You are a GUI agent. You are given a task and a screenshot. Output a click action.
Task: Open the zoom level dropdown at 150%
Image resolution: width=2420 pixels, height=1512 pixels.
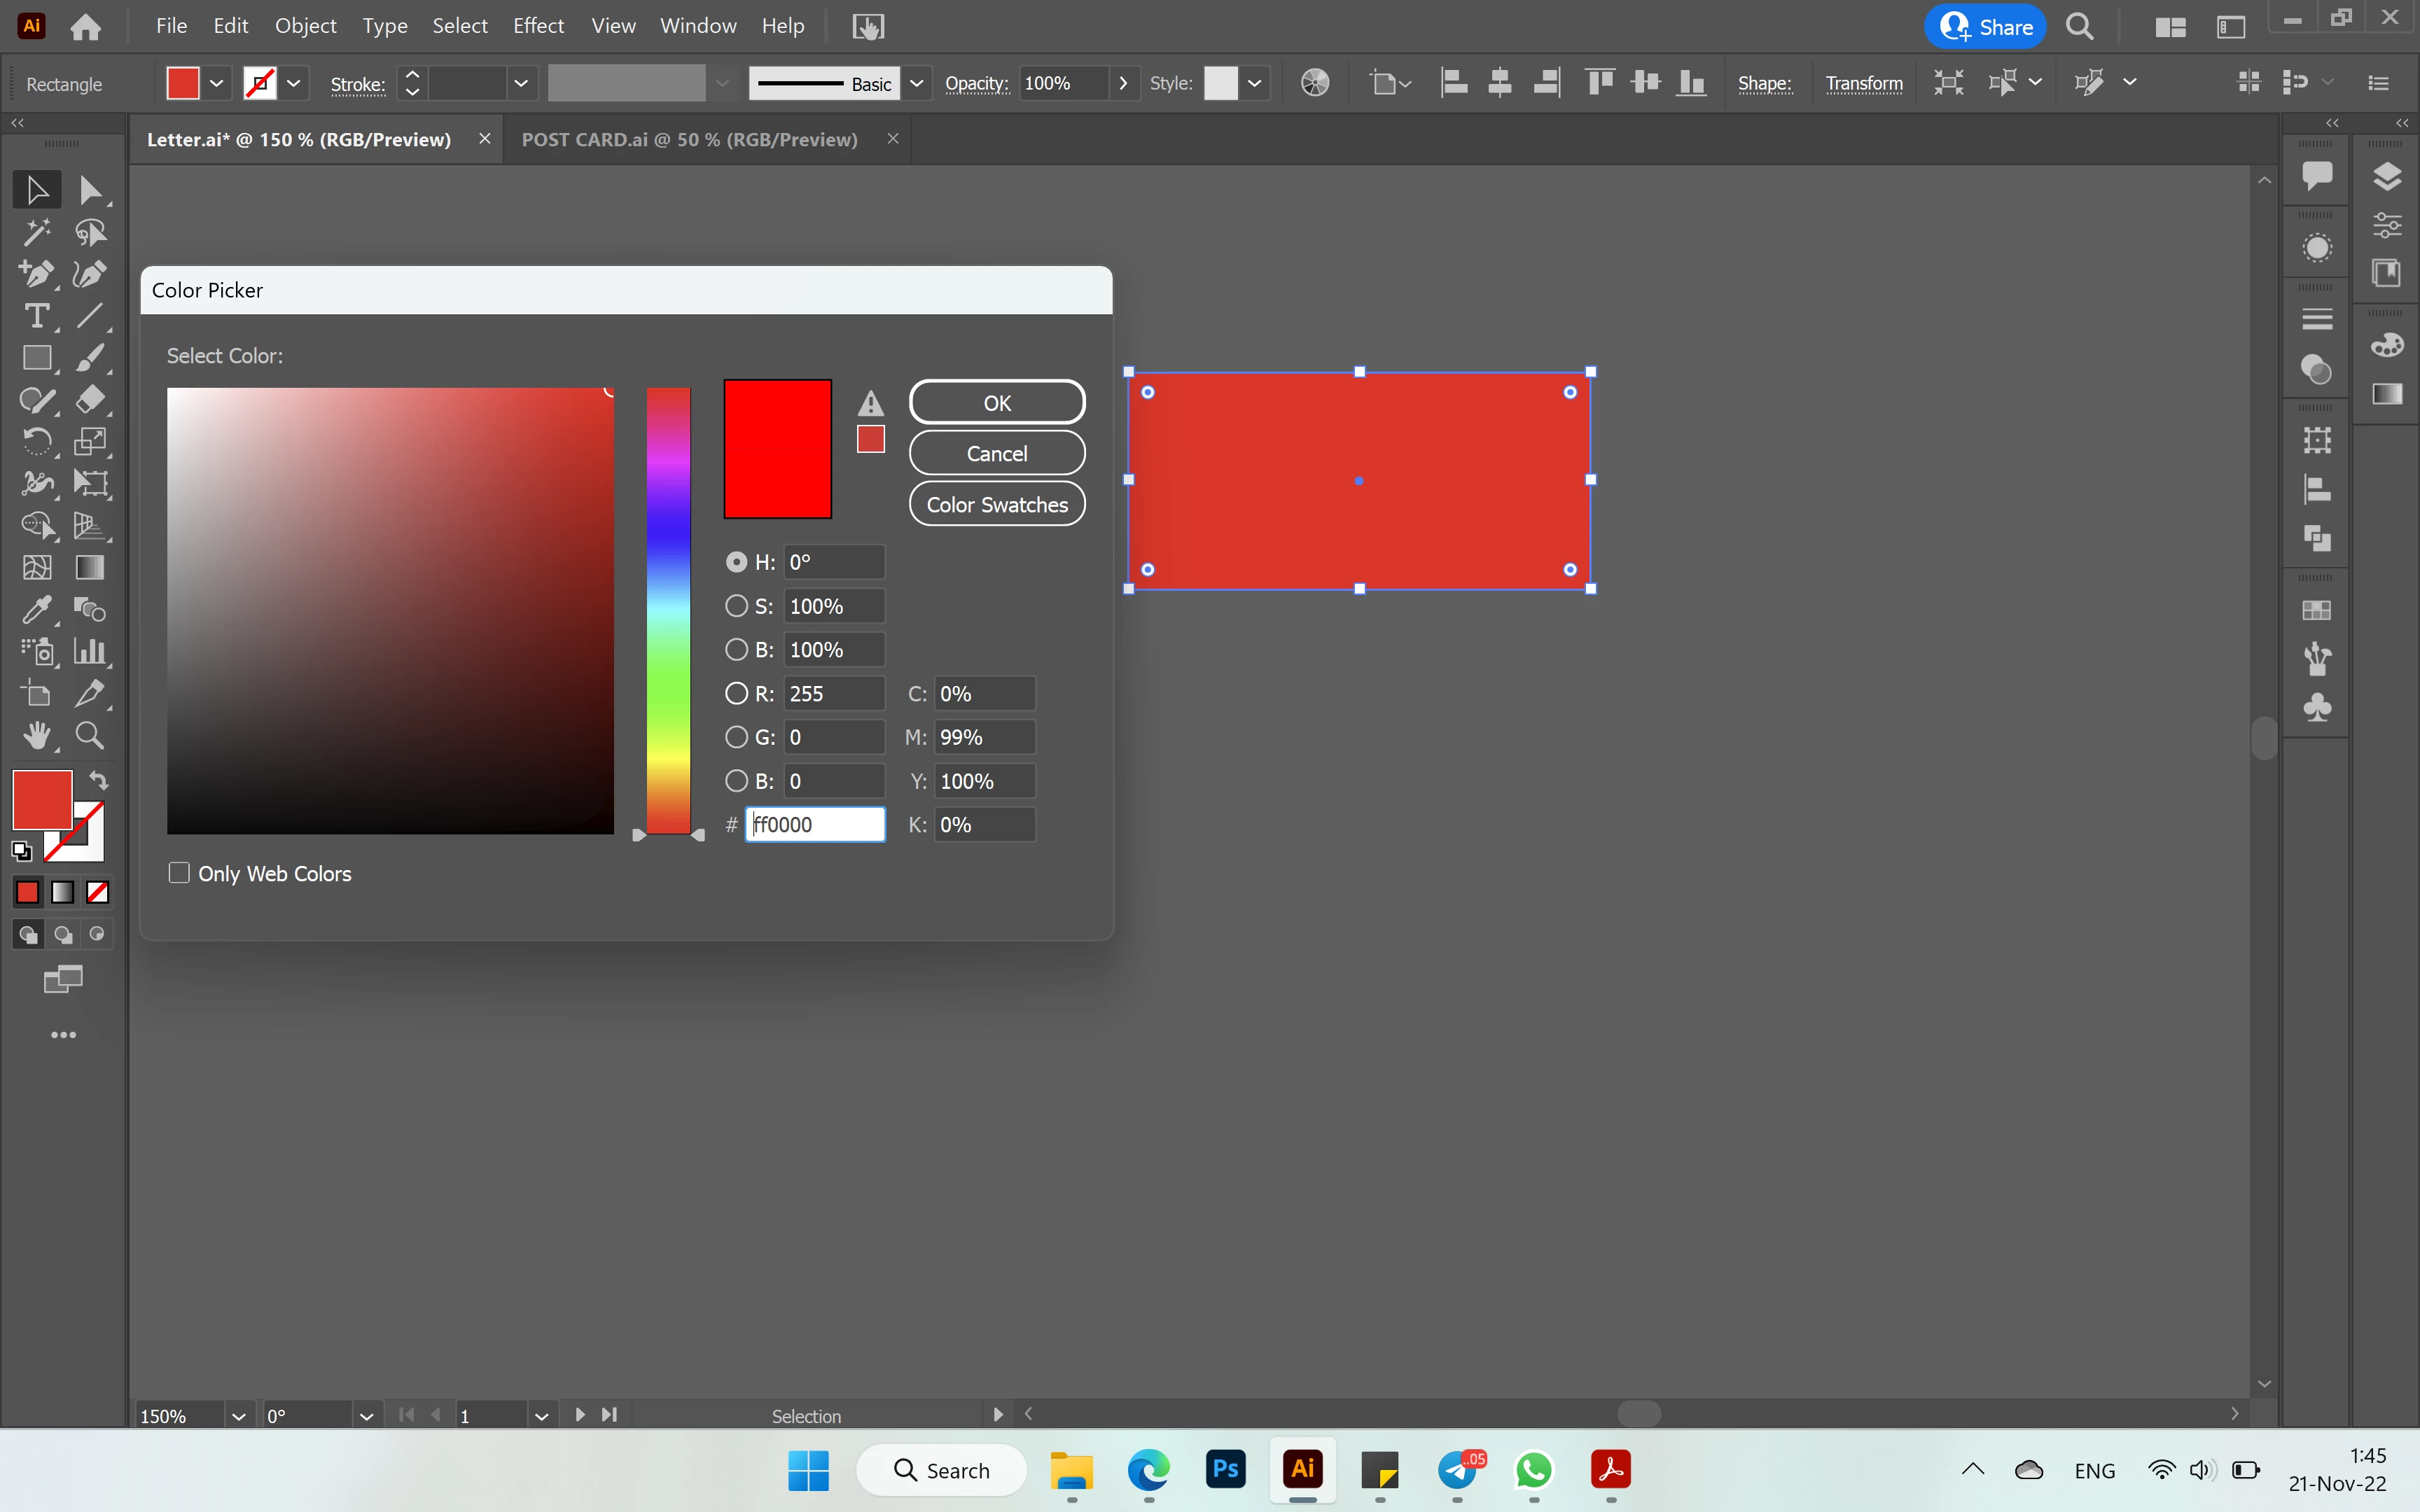[x=238, y=1416]
